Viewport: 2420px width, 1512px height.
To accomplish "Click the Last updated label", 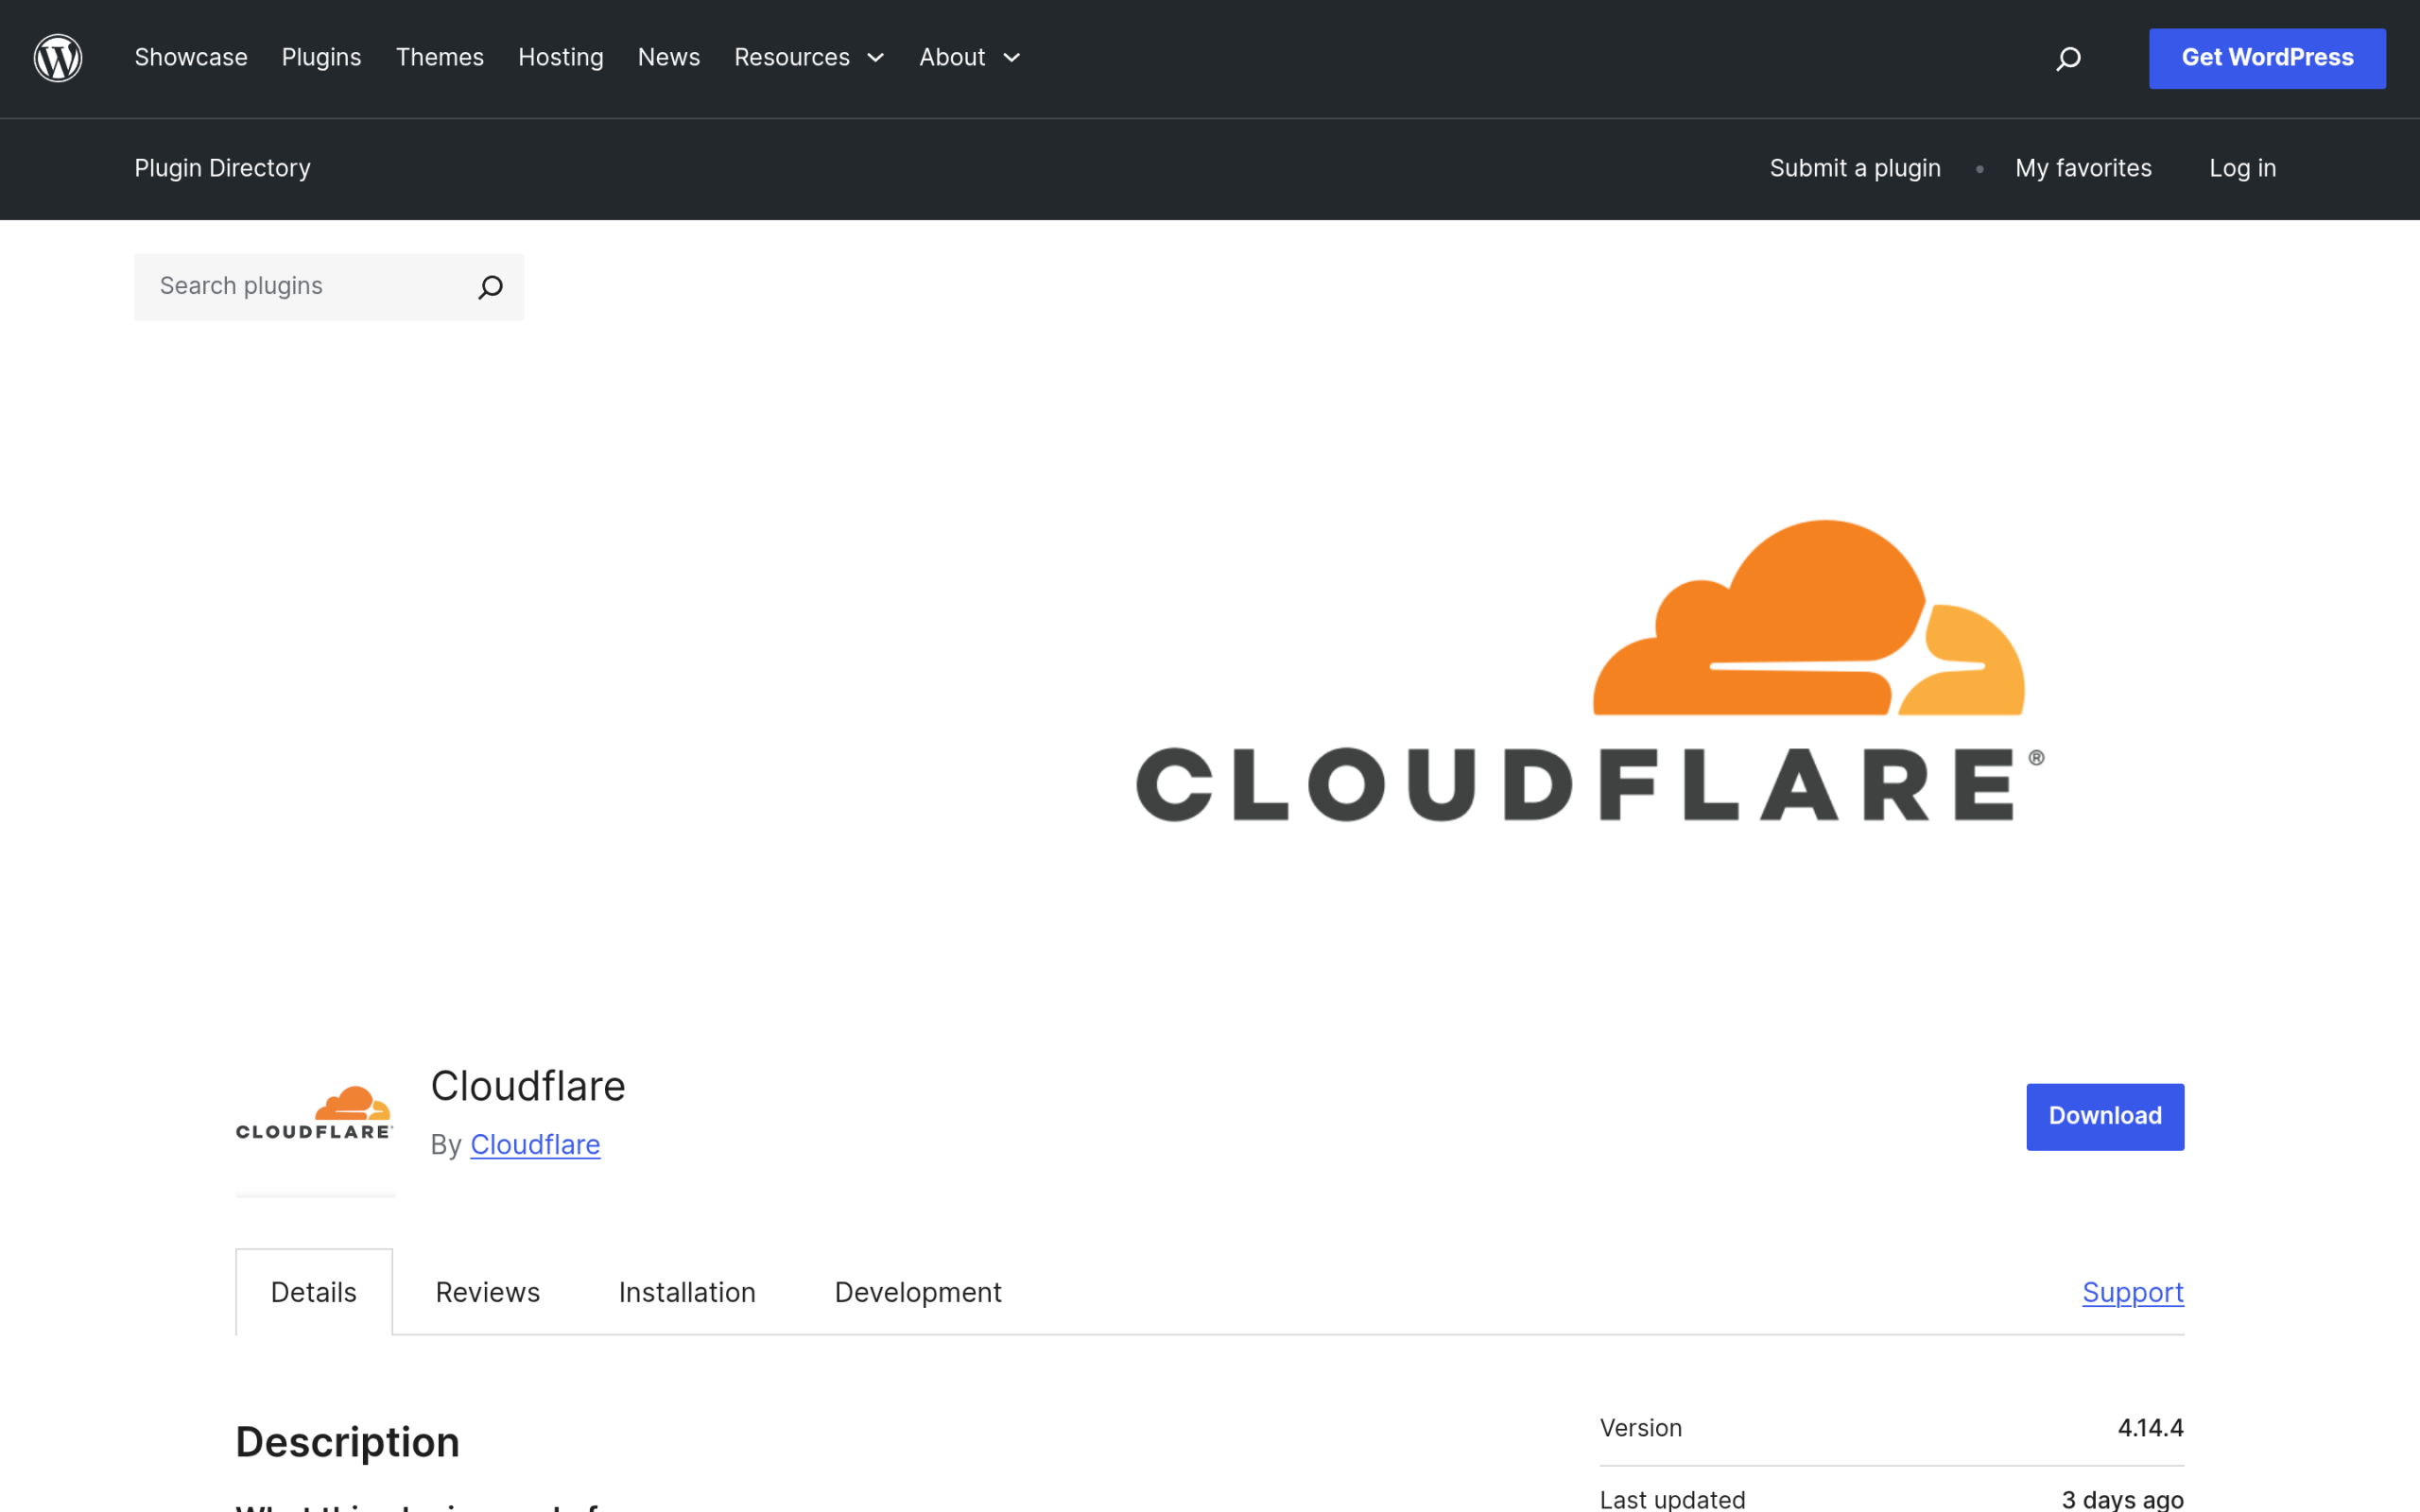I will point(1672,1499).
